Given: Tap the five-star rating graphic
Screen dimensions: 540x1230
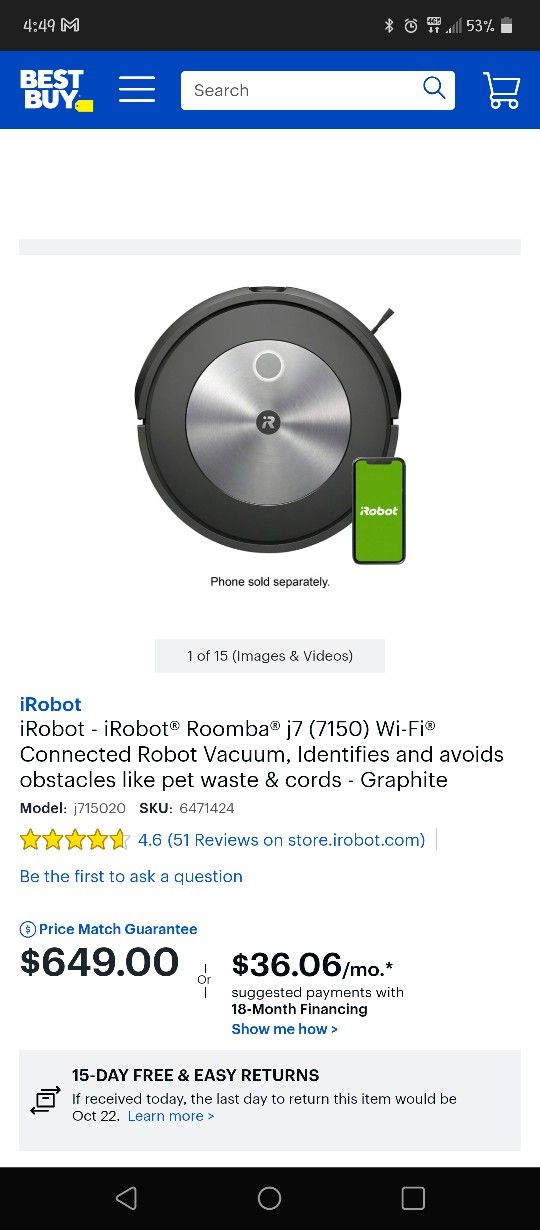Looking at the screenshot, I should pyautogui.click(x=75, y=840).
